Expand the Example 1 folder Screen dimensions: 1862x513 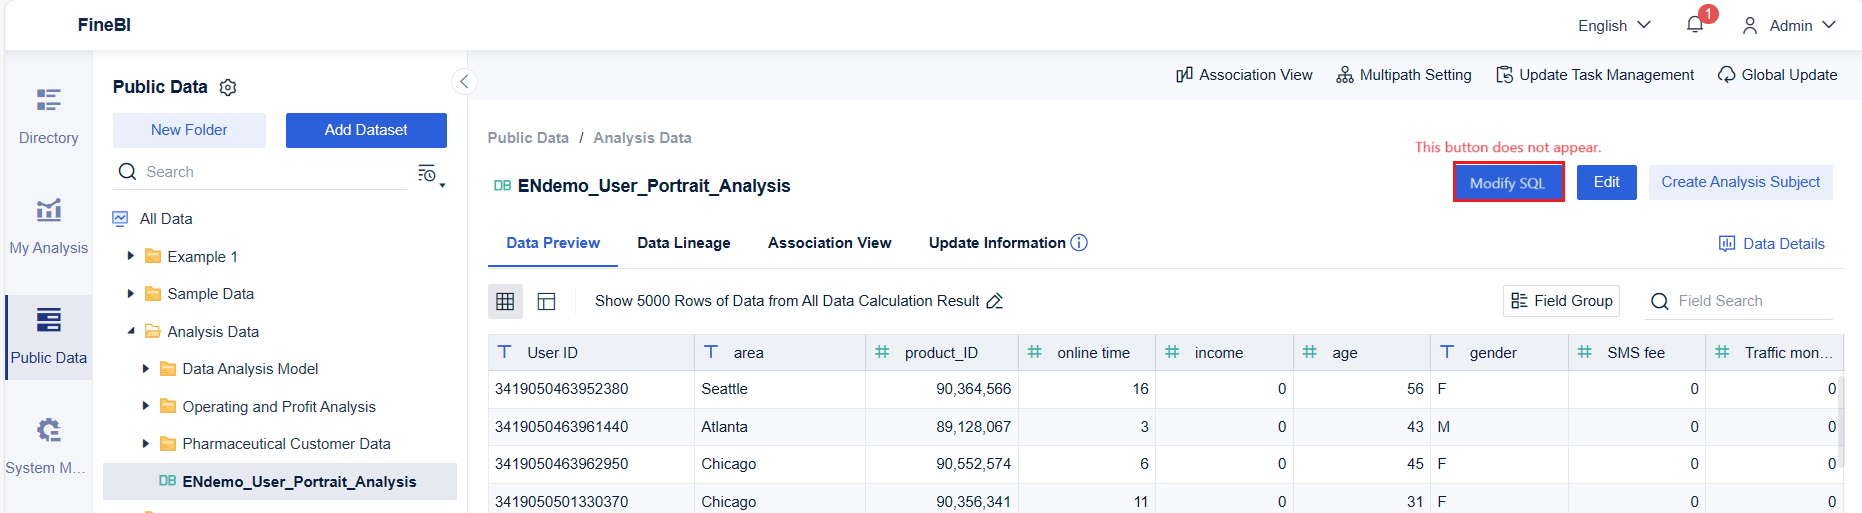[x=131, y=256]
